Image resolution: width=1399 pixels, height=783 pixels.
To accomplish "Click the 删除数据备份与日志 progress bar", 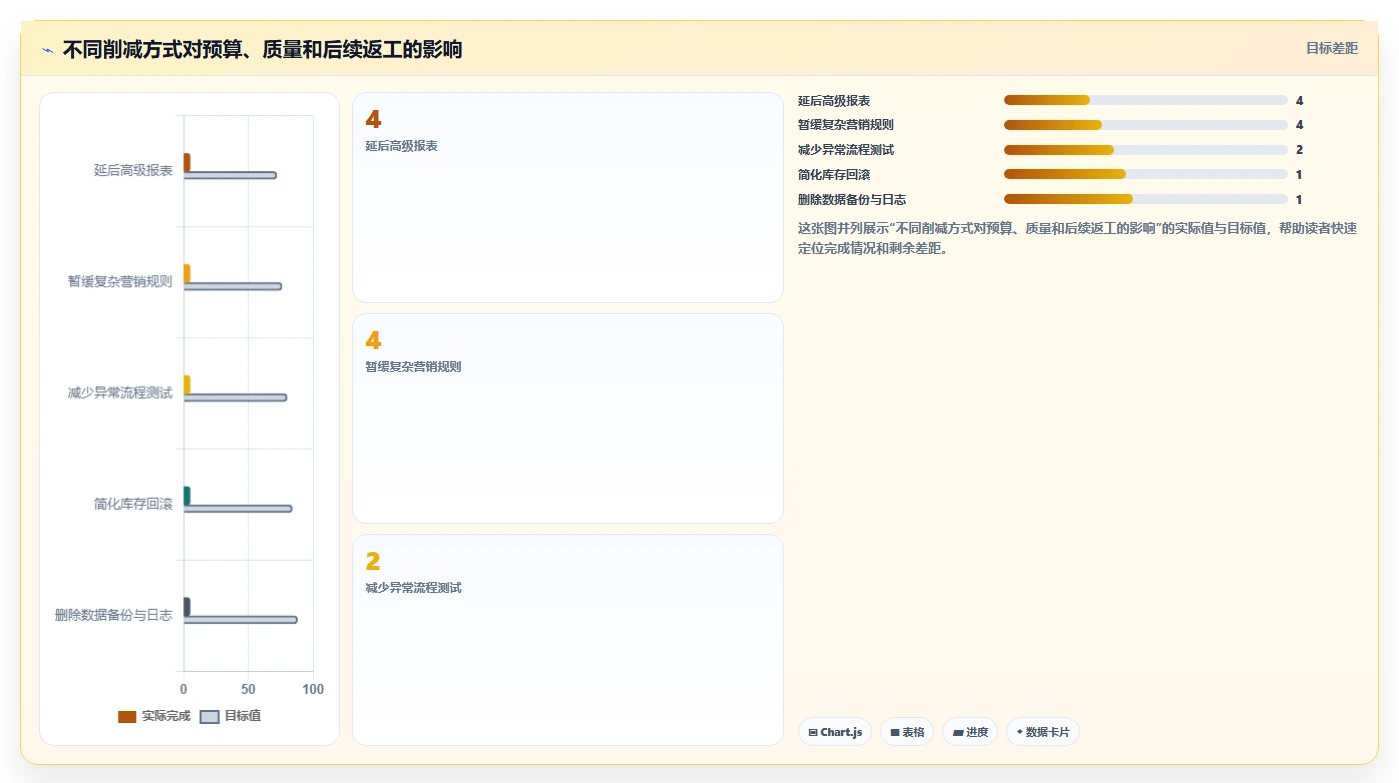I will (x=1146, y=199).
